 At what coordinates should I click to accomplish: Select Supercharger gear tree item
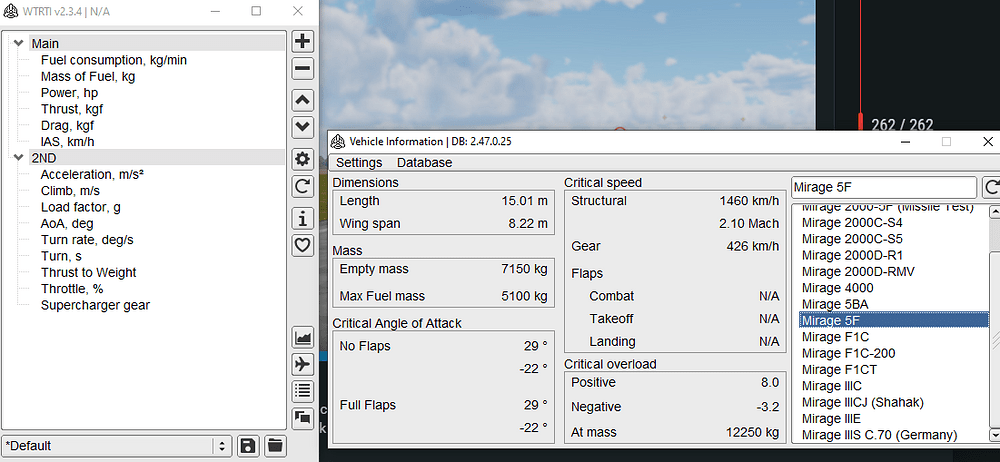95,305
